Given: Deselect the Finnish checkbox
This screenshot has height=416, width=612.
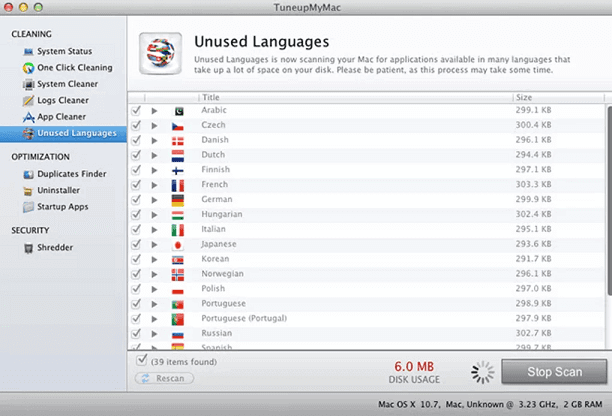Looking at the screenshot, I should click(x=136, y=170).
